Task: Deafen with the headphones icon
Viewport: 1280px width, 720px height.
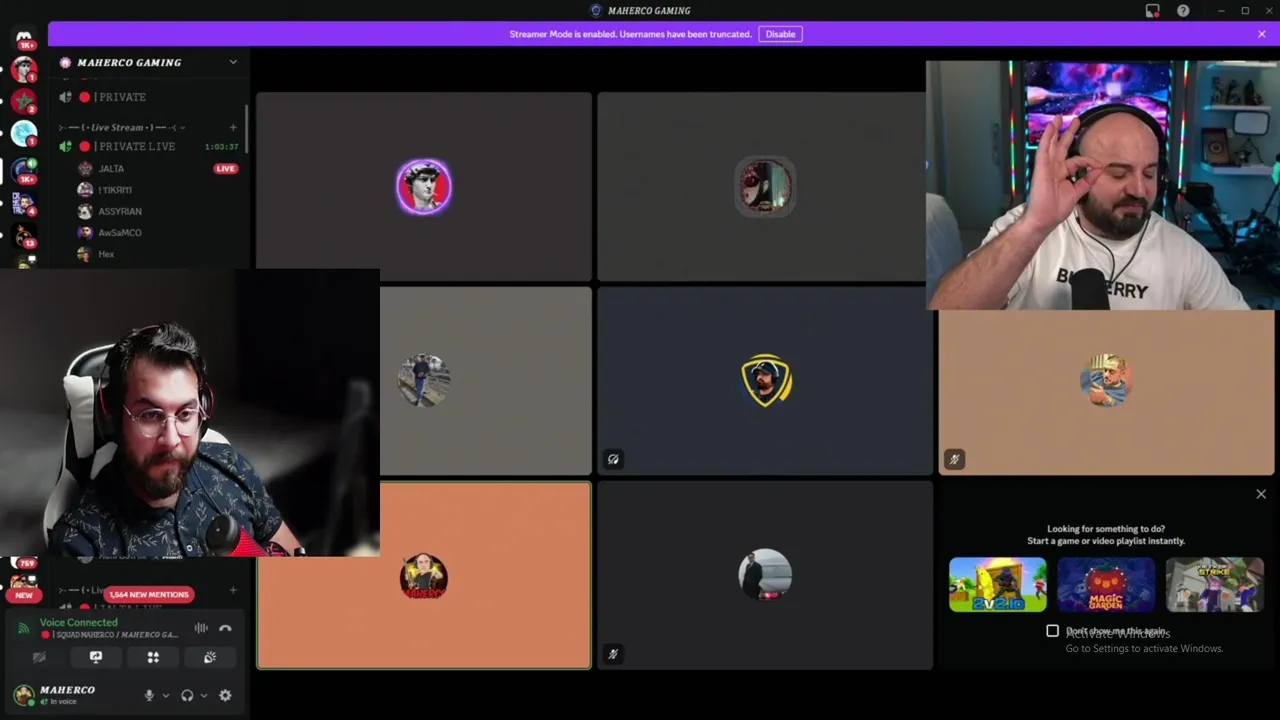Action: (x=187, y=695)
